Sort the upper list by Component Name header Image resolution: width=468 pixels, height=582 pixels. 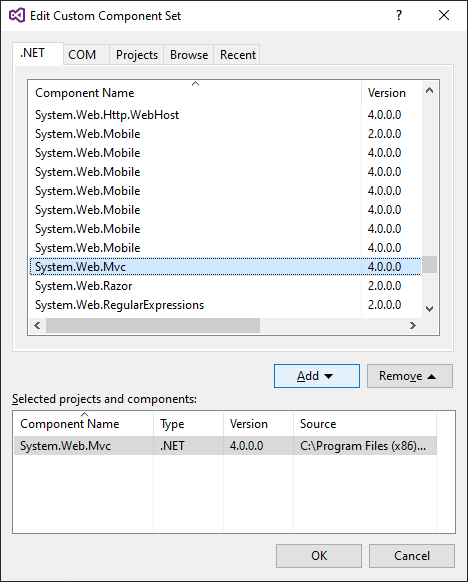pyautogui.click(x=195, y=93)
